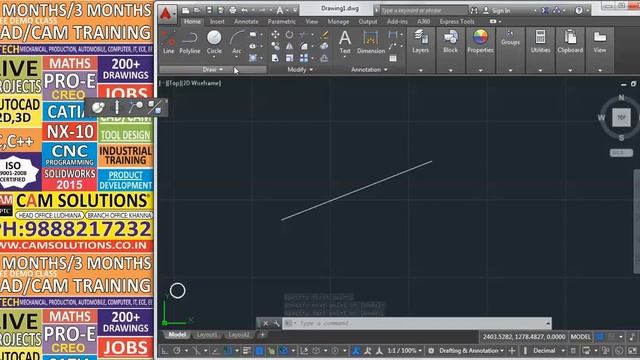Click the keyword search box in title bar
Image resolution: width=640 pixels, height=360 pixels.
[x=424, y=11]
